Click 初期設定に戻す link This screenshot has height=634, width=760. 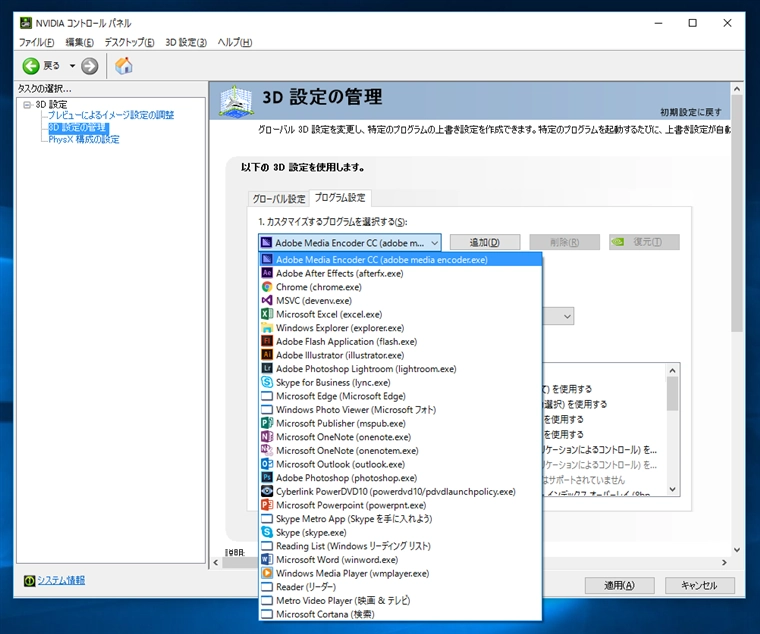(691, 112)
